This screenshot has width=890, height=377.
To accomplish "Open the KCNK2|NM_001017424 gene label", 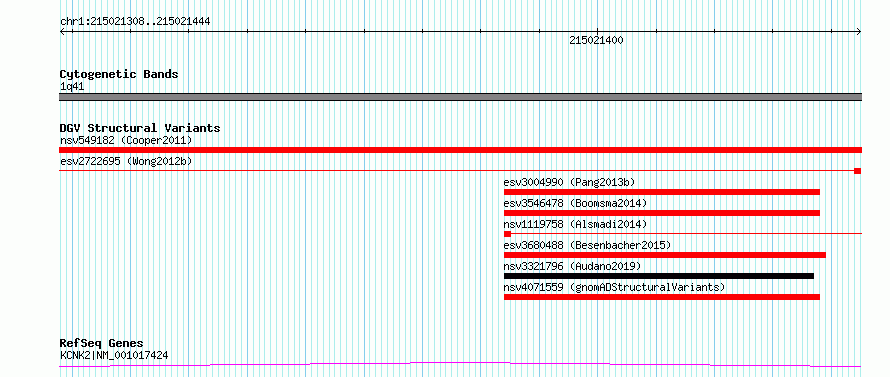I will point(114,356).
